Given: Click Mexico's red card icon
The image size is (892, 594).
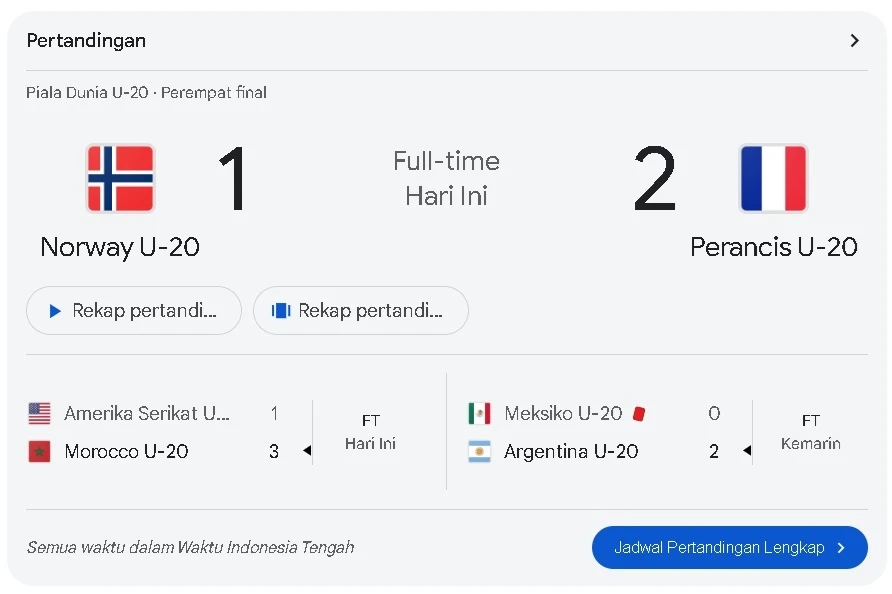Looking at the screenshot, I should 639,413.
